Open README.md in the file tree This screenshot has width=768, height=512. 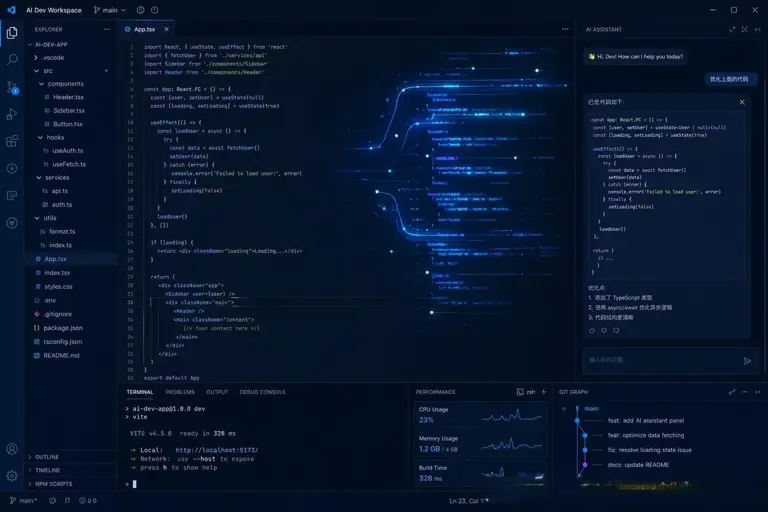pyautogui.click(x=61, y=356)
